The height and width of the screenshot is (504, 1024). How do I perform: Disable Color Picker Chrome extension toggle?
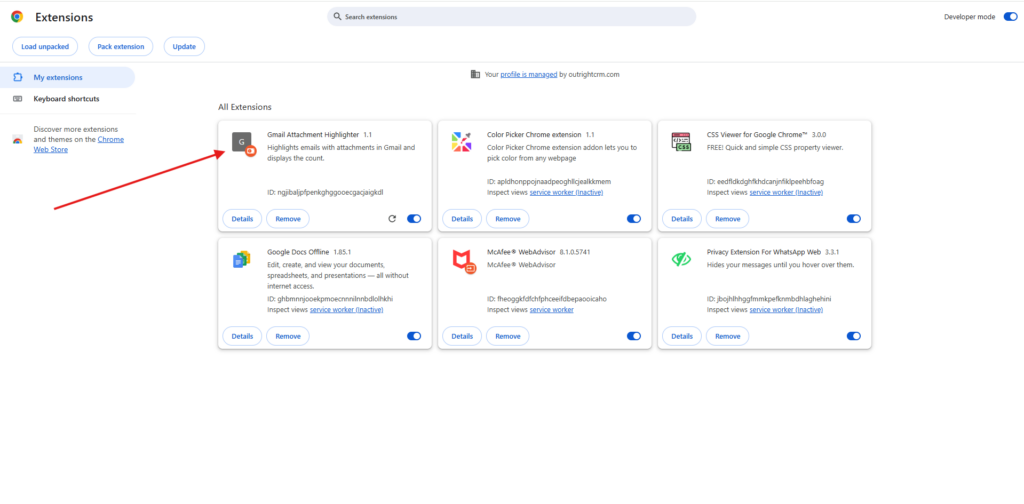pyautogui.click(x=634, y=219)
